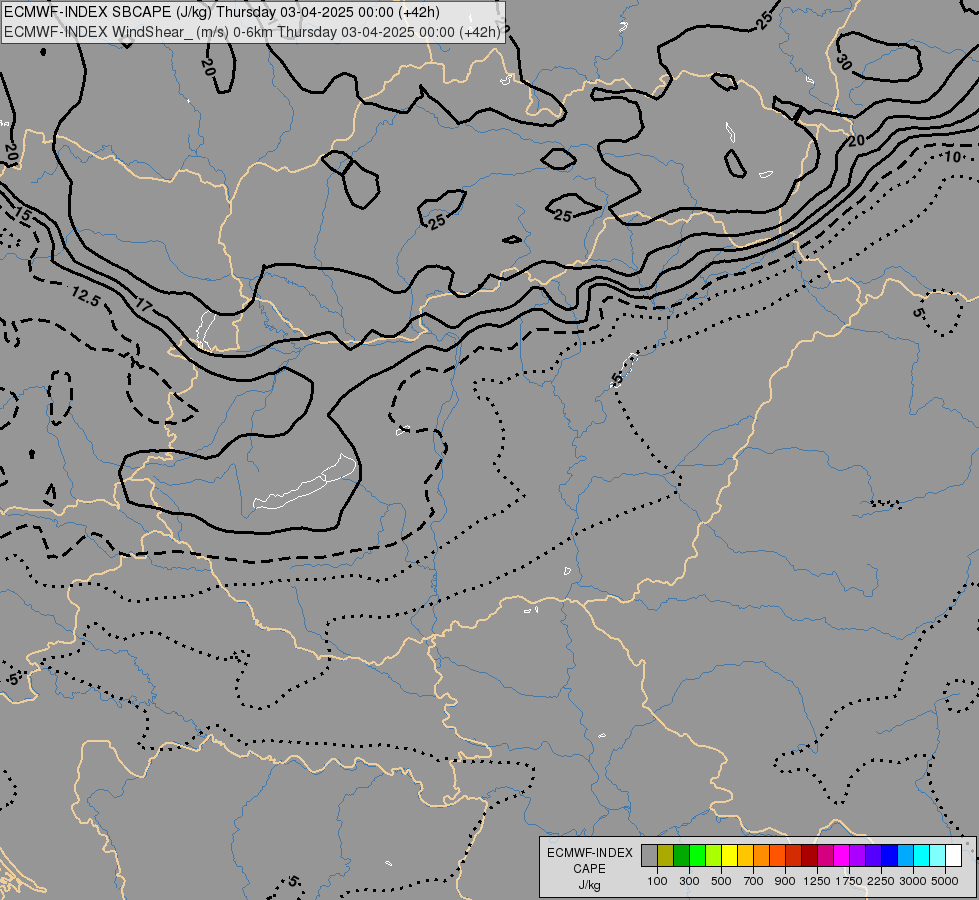
Task: Select the pale cyan swatch left of 5000 tick
Action: tap(938, 856)
